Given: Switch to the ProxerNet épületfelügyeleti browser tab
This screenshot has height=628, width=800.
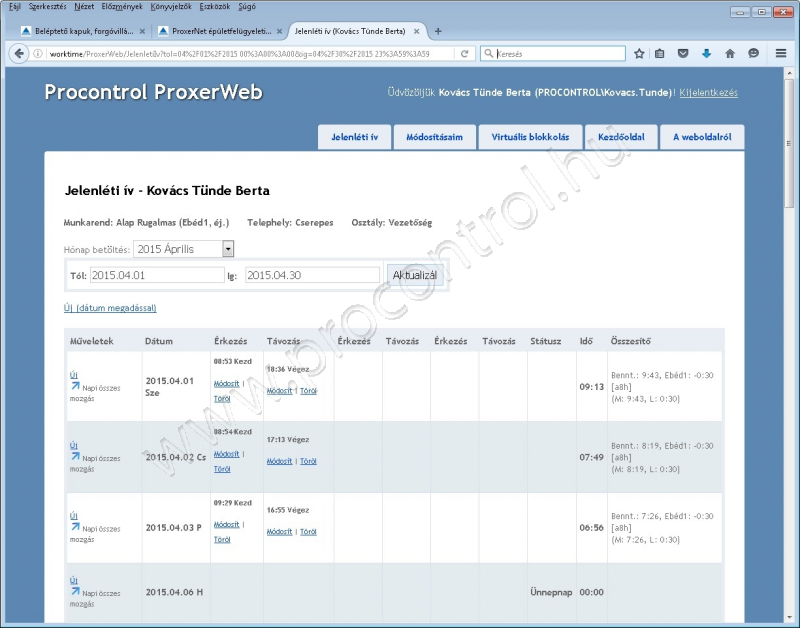Looking at the screenshot, I should tap(220, 31).
